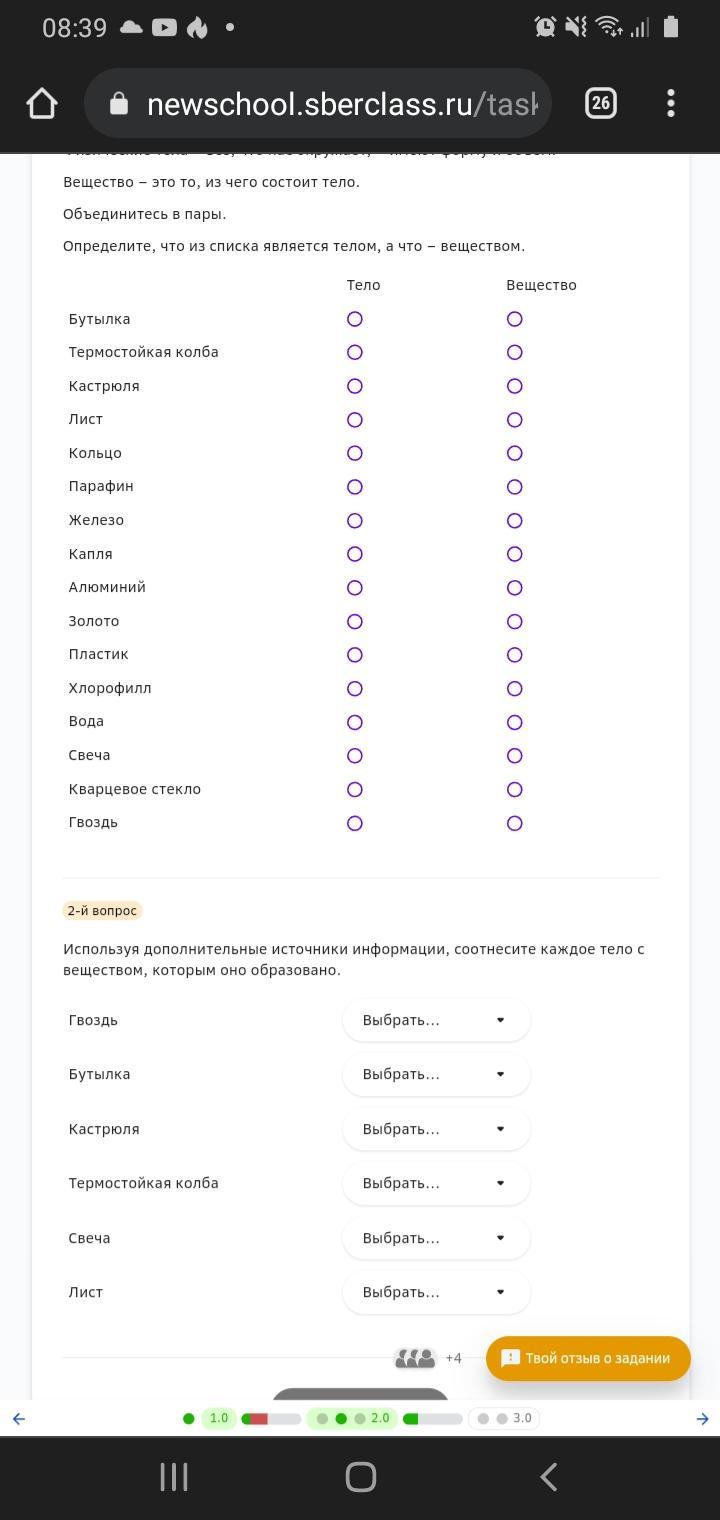
Task: Mark Парафин as Вещество
Action: [514, 487]
